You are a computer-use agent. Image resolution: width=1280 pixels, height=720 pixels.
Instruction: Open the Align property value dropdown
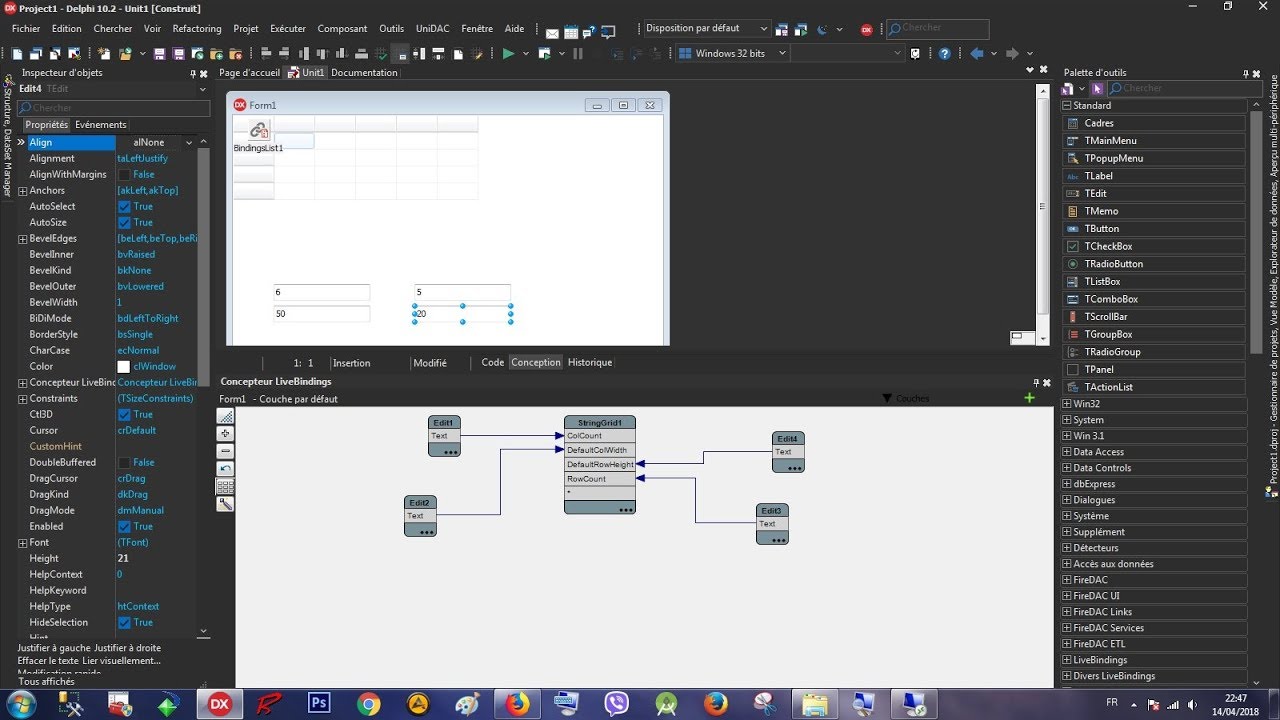click(188, 143)
